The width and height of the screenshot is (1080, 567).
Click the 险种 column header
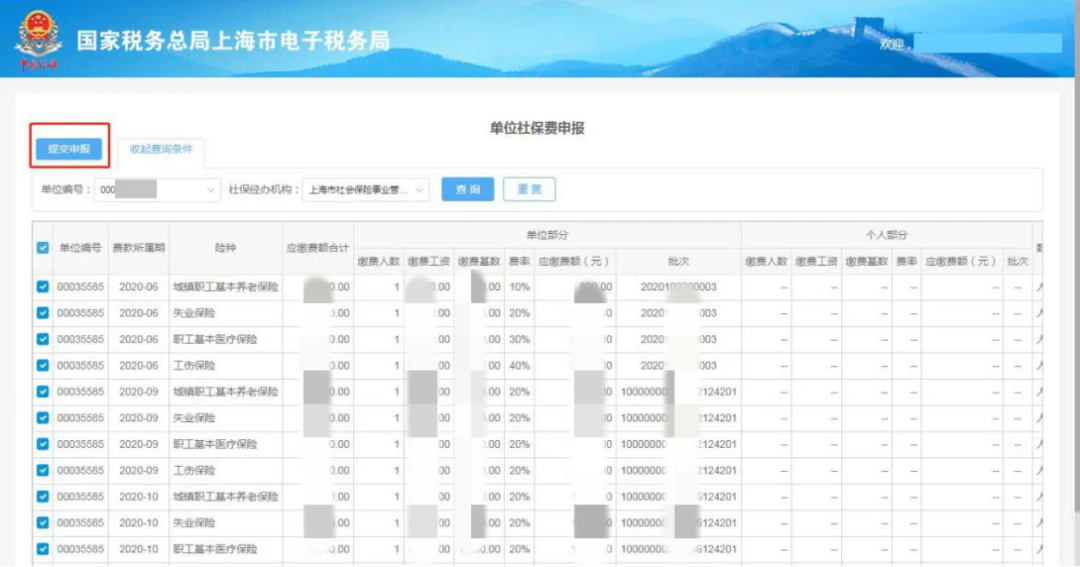click(x=225, y=248)
